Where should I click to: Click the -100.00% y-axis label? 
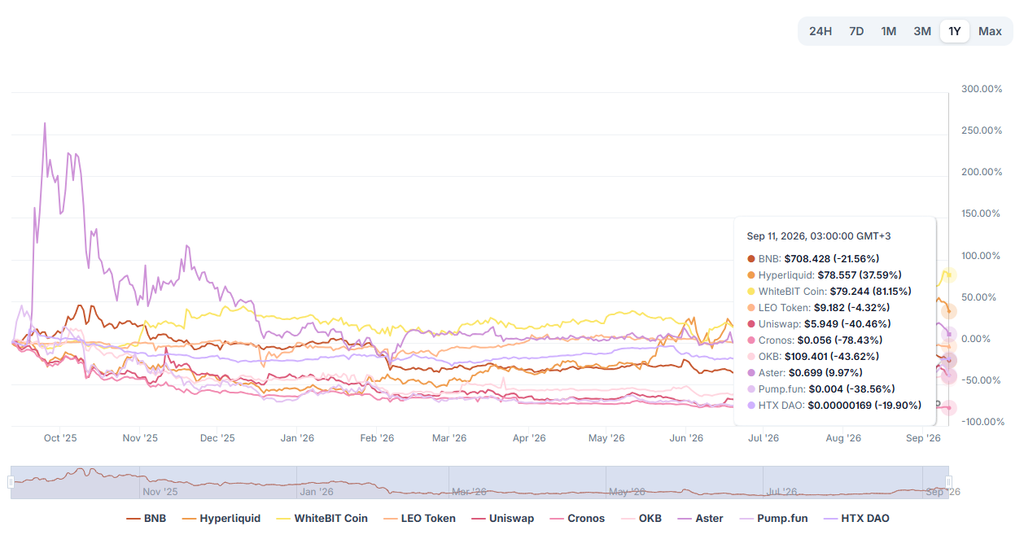point(983,422)
